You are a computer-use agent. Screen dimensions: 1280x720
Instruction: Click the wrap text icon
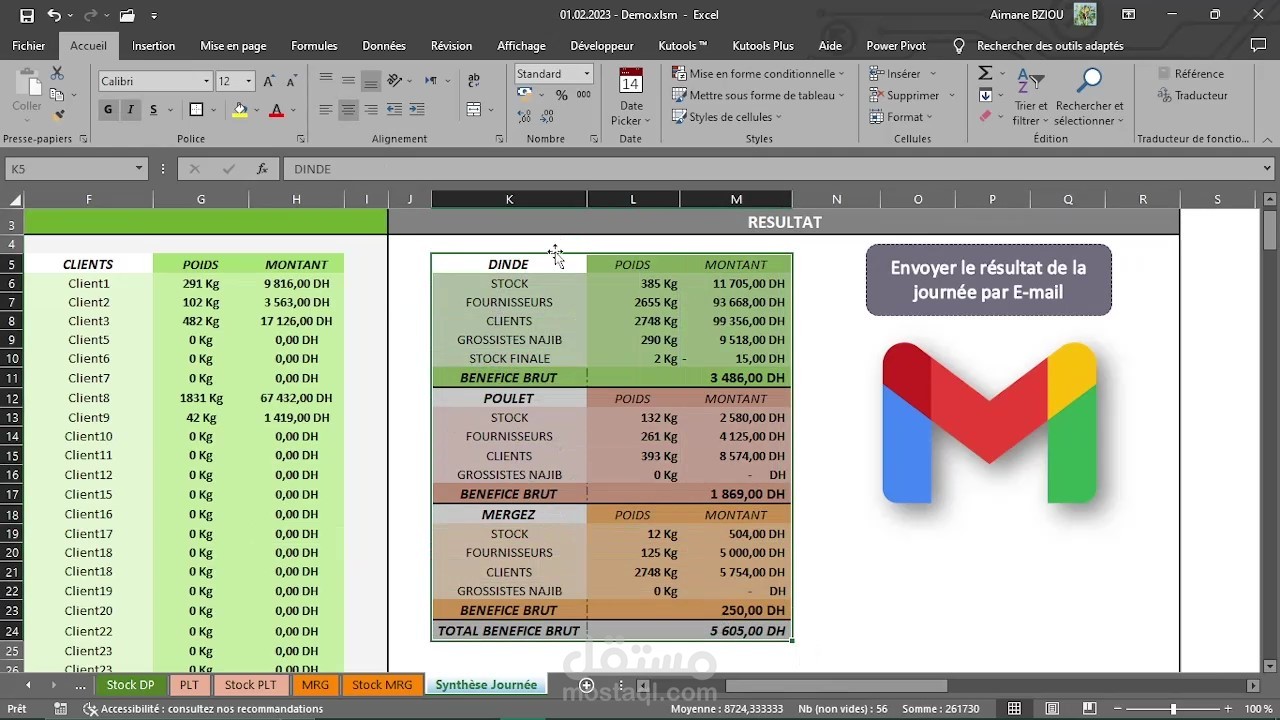tap(473, 81)
